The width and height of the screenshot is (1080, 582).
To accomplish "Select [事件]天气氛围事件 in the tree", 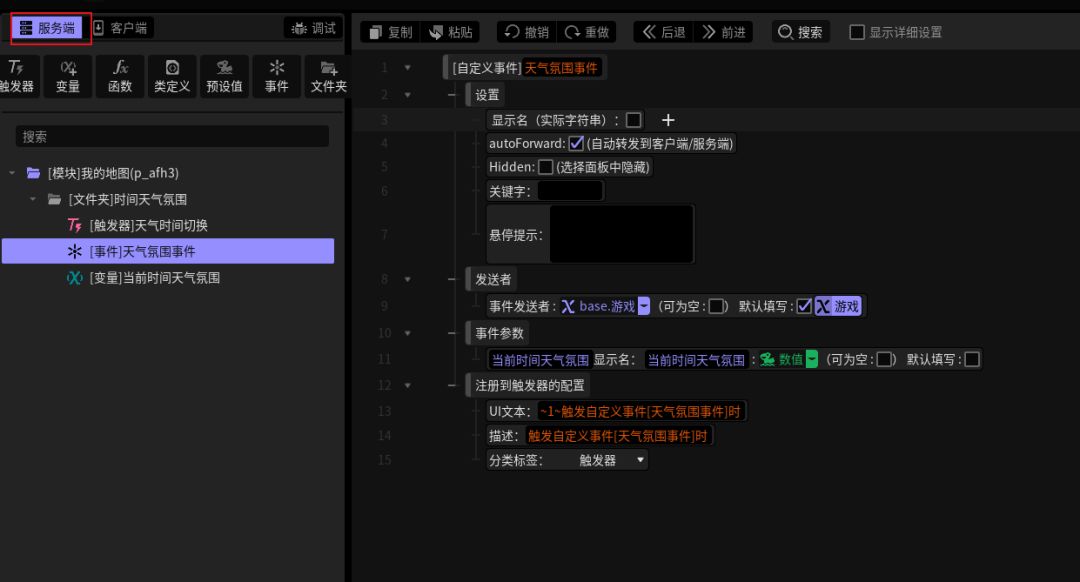I will (x=168, y=251).
